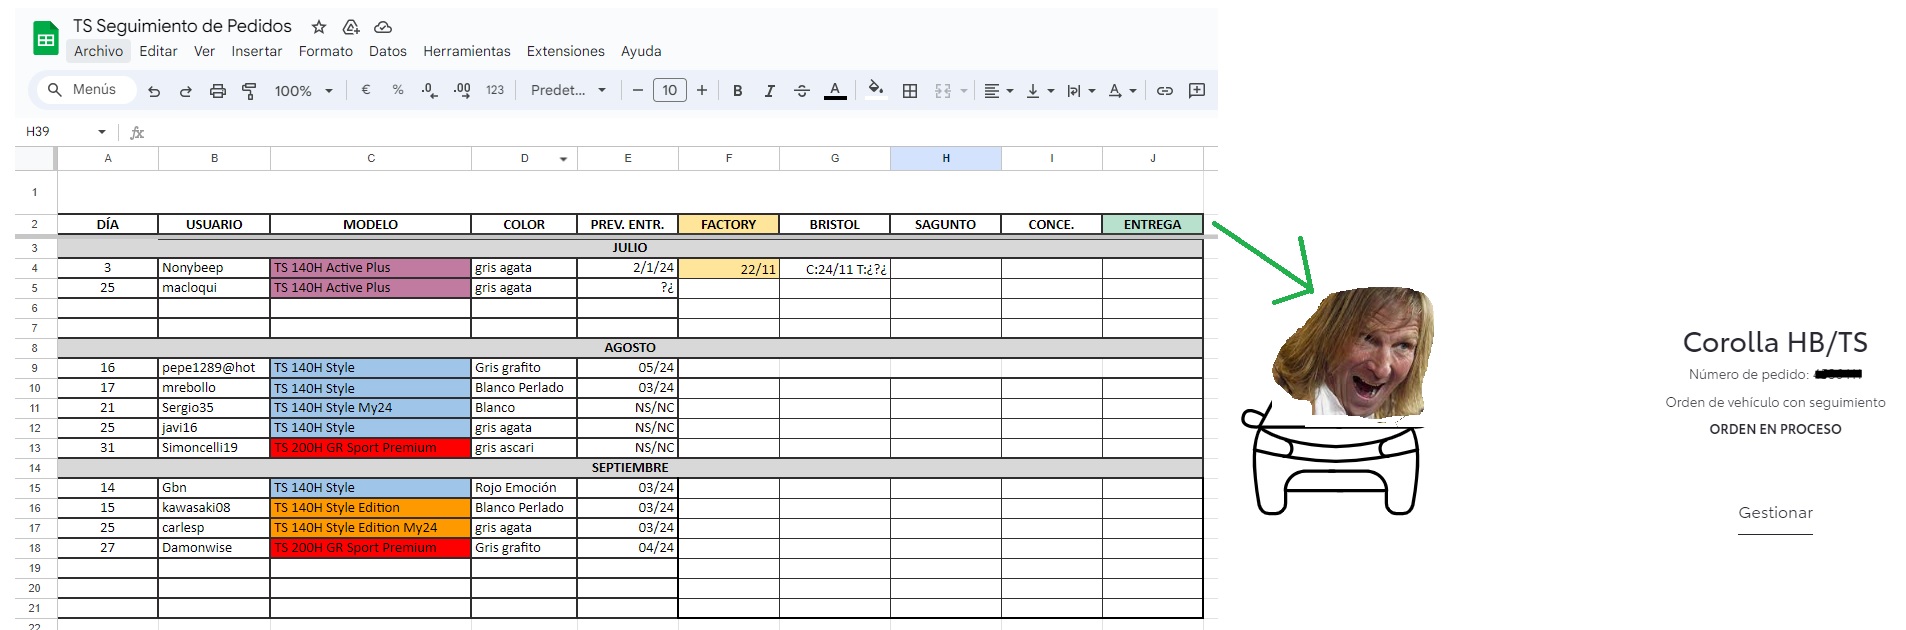1906x630 pixels.
Task: Open the 100% zoom dropdown
Action: [x=303, y=91]
